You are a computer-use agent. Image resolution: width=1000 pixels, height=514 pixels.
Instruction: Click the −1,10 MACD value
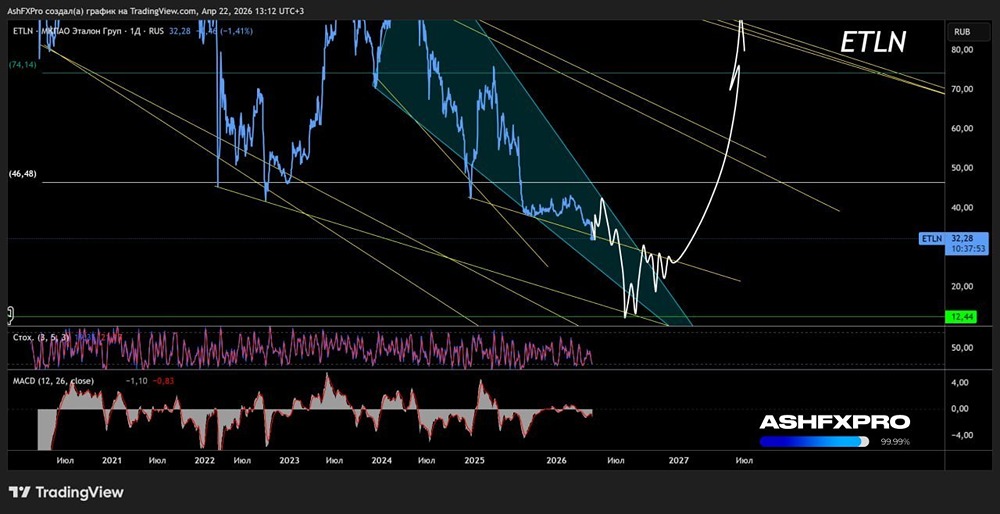[134, 381]
